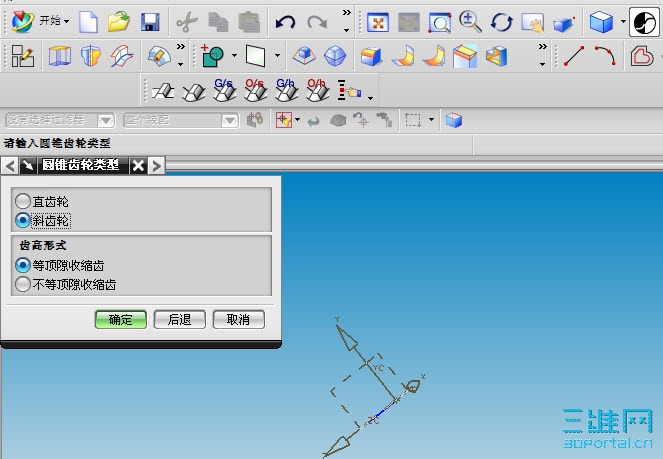Open an existing file folder icon
663x459 pixels.
[x=119, y=22]
